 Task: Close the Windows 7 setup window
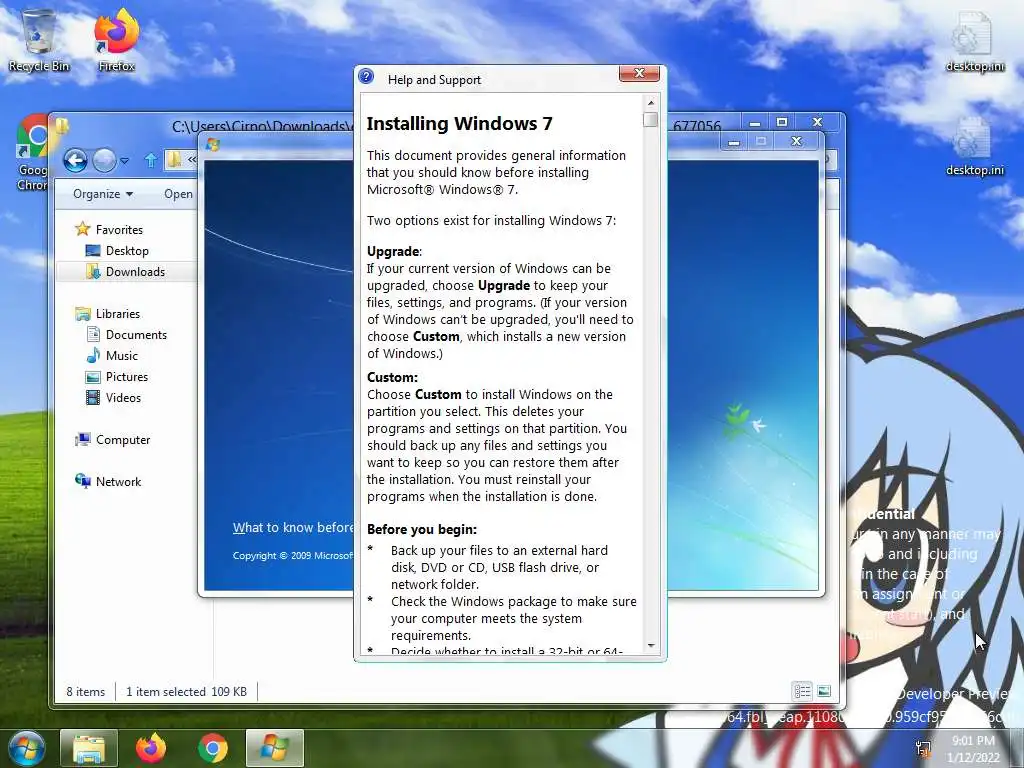pyautogui.click(x=796, y=141)
